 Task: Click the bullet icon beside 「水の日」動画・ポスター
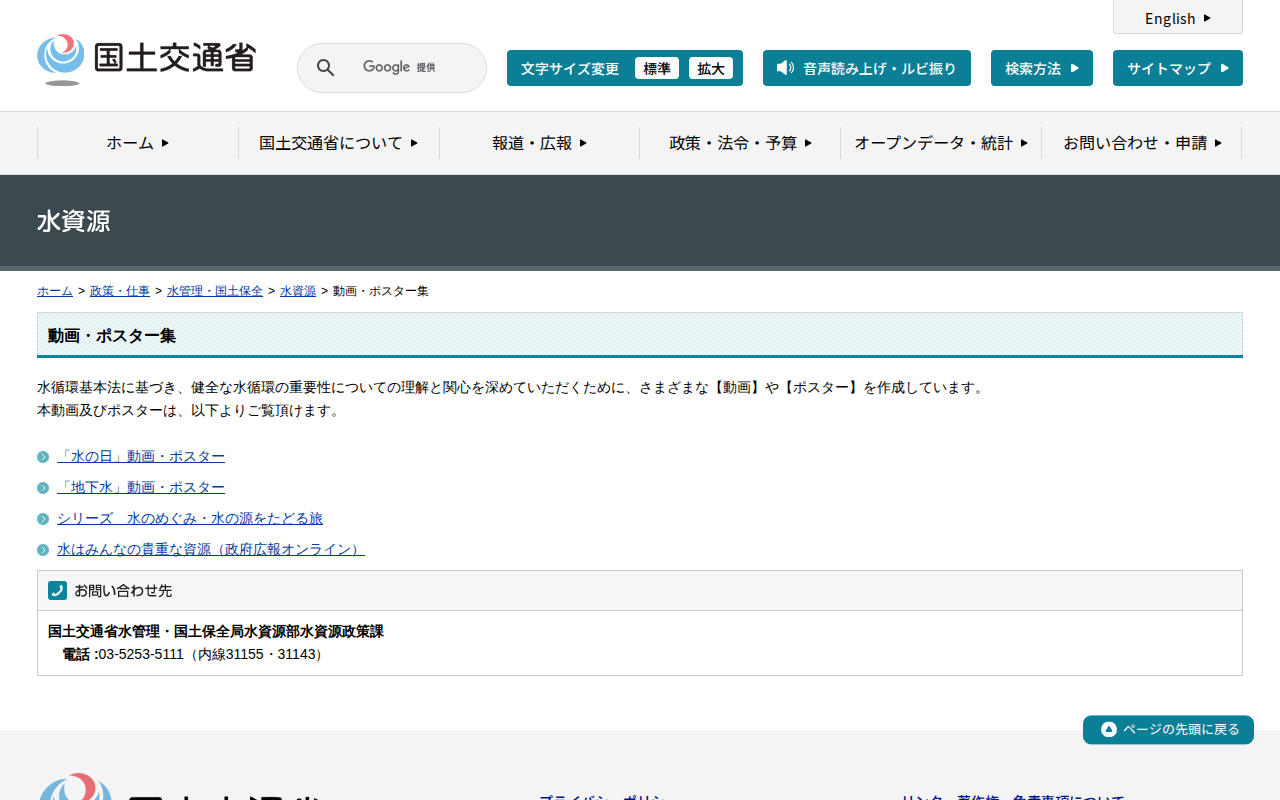tap(43, 457)
